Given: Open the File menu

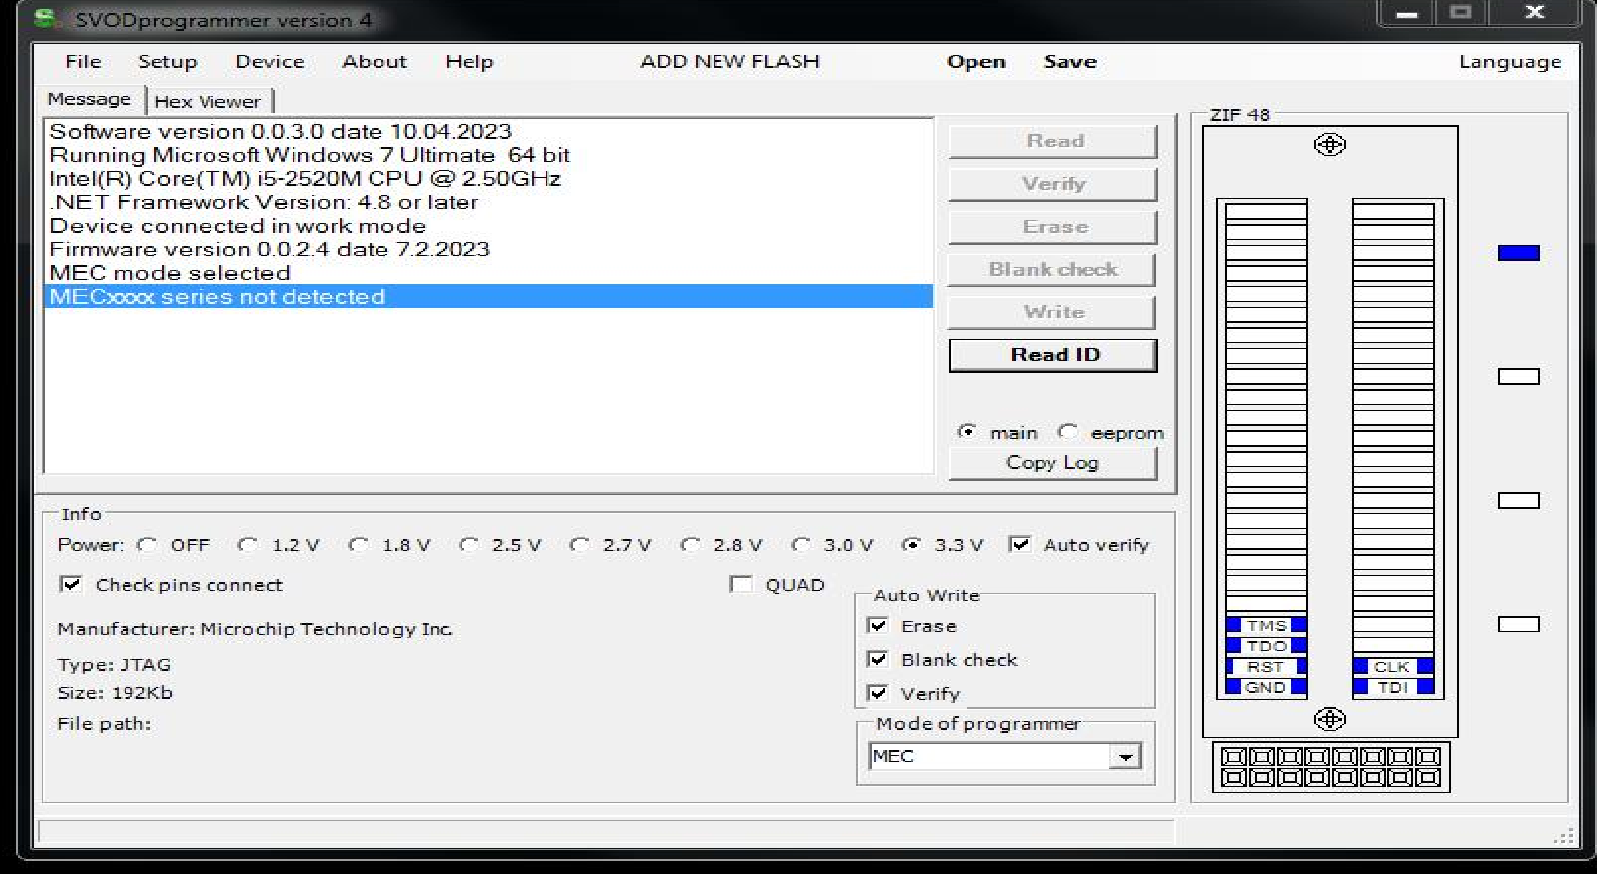Looking at the screenshot, I should pos(83,62).
